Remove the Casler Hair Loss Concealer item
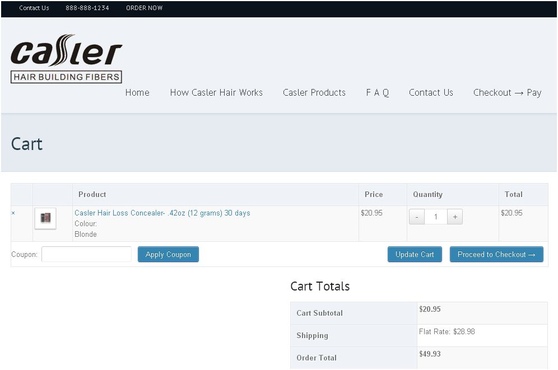This screenshot has height=370, width=558. coord(13,213)
